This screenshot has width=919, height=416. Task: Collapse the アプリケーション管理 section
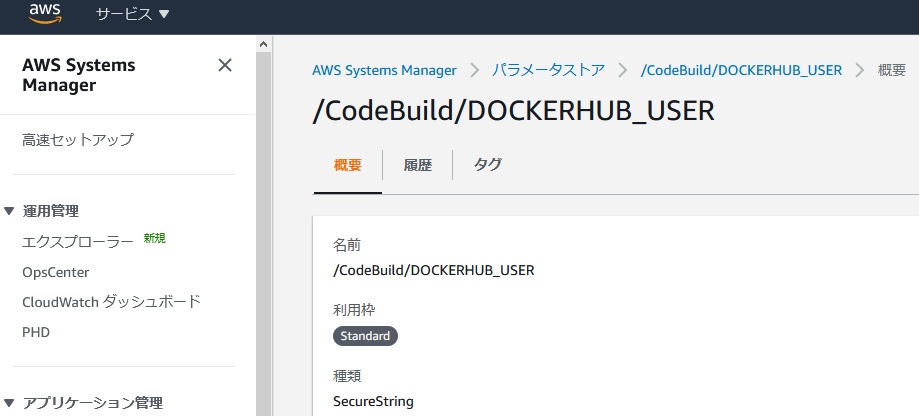coord(9,403)
